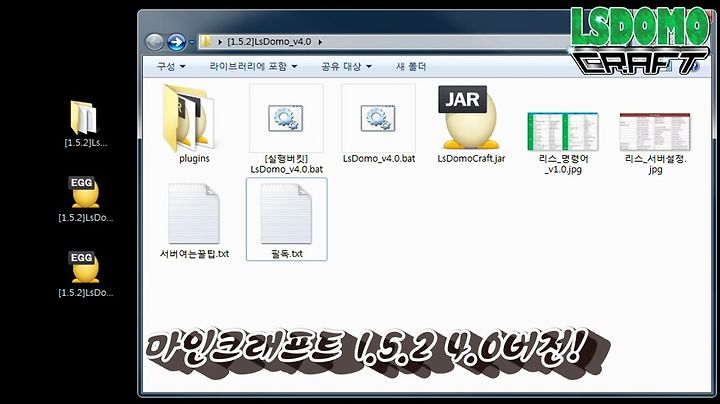Click the [1.5.2]Ls... desktop folder icon

pyautogui.click(x=84, y=118)
